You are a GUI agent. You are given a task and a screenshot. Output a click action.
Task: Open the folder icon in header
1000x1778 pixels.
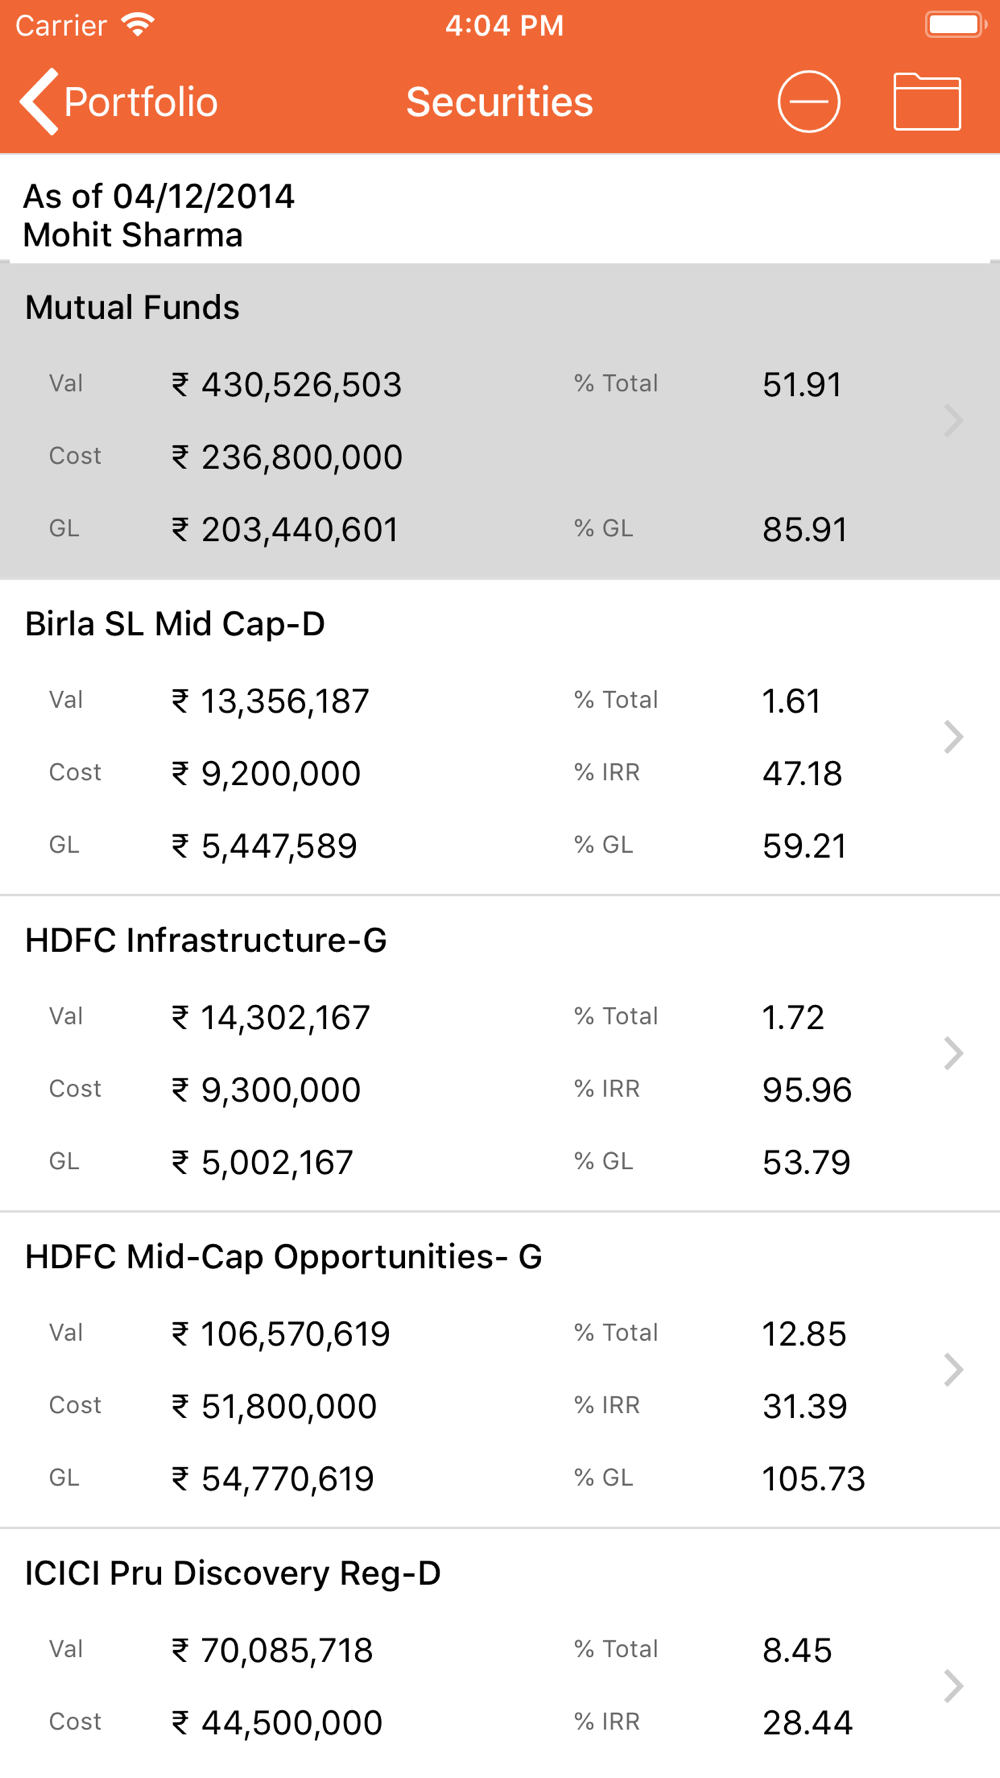(x=927, y=101)
